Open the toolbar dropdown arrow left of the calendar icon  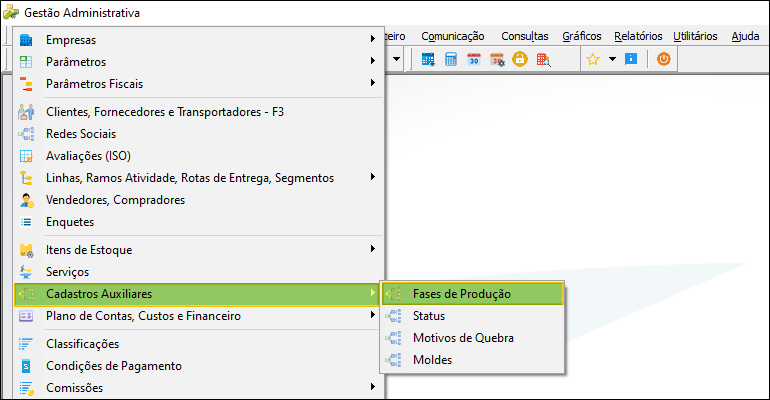click(x=396, y=59)
